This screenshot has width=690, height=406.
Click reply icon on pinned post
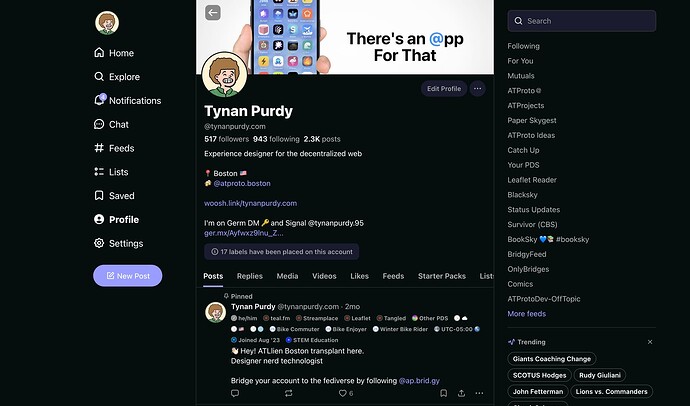(x=235, y=393)
